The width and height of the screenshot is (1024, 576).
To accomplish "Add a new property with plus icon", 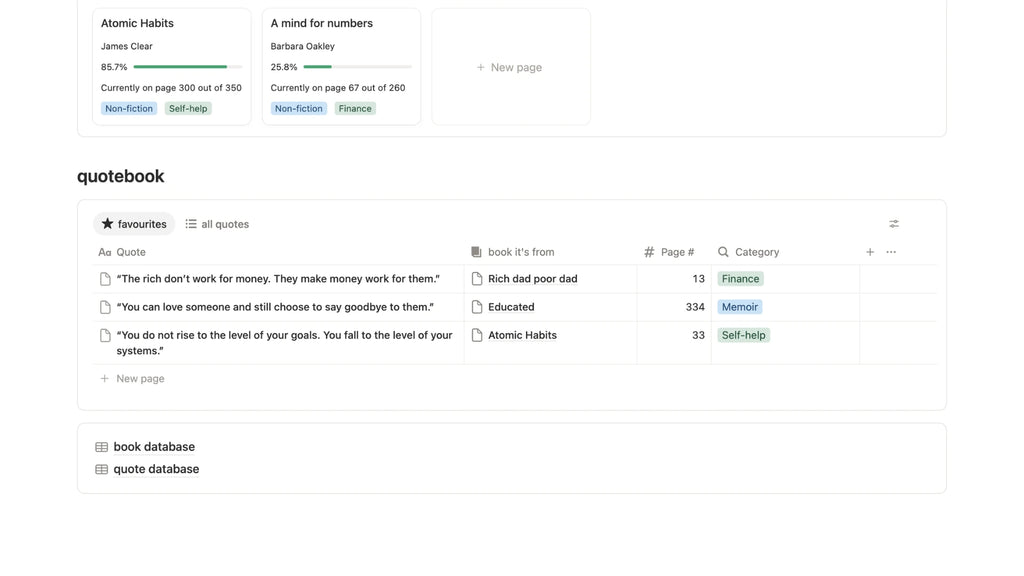I will coord(870,252).
